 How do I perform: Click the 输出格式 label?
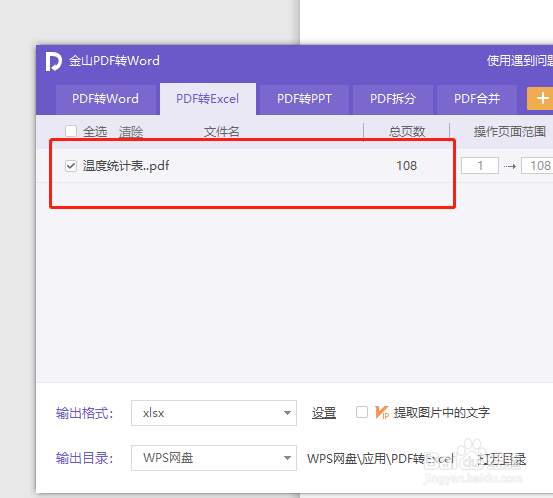pyautogui.click(x=84, y=413)
